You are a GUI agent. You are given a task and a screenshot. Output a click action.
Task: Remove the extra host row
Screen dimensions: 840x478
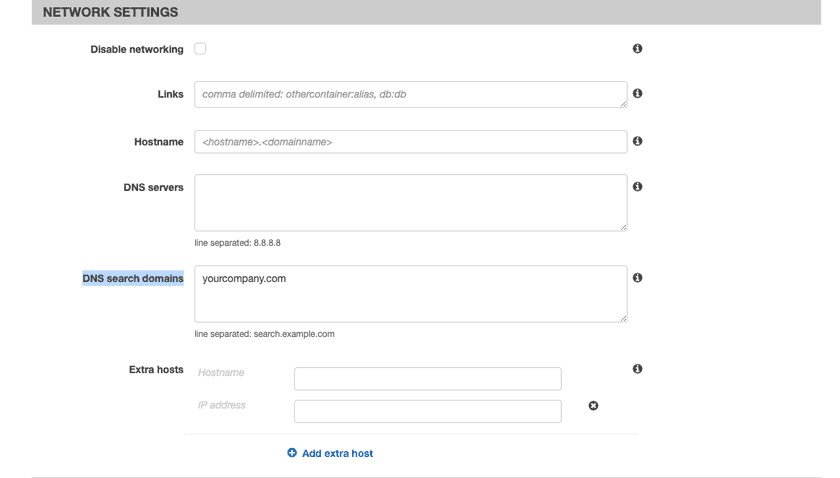click(x=593, y=406)
